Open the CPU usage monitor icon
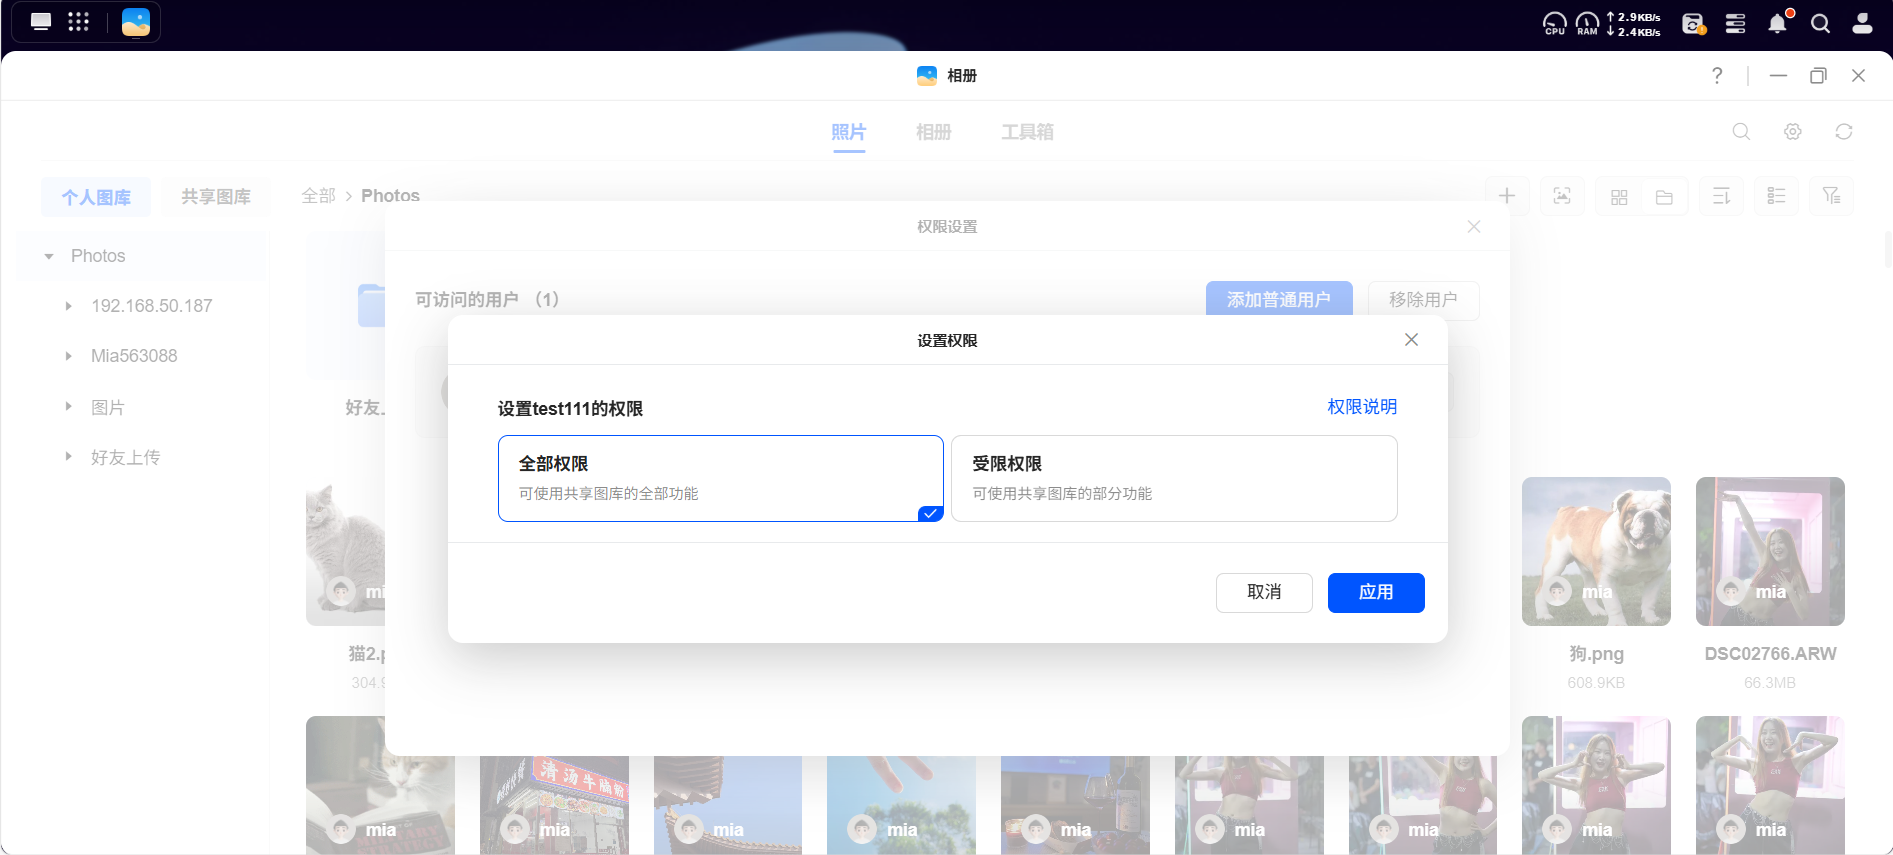Screen dimensions: 1893x855 [1554, 23]
